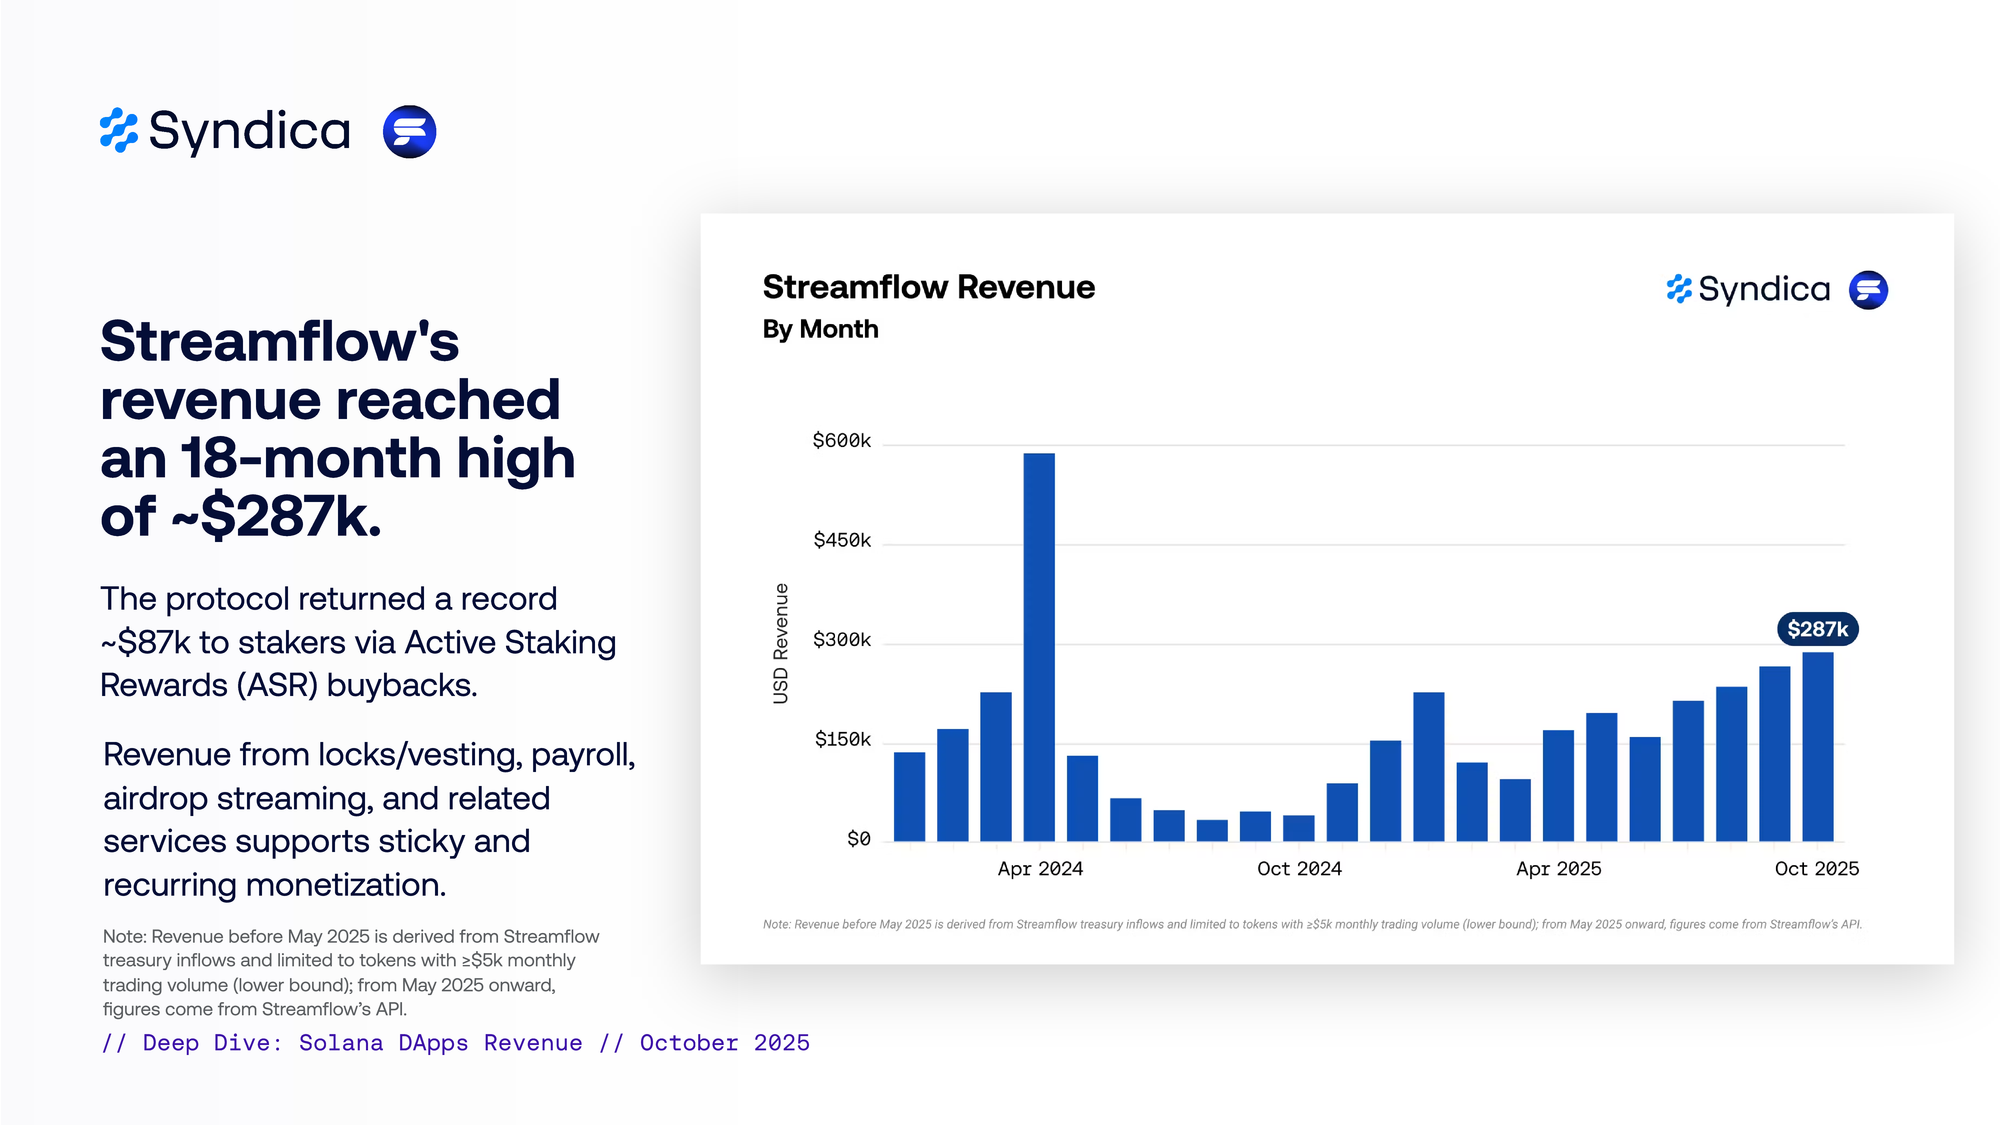Click the $450k y-axis label
The height and width of the screenshot is (1125, 2000).
tap(841, 541)
